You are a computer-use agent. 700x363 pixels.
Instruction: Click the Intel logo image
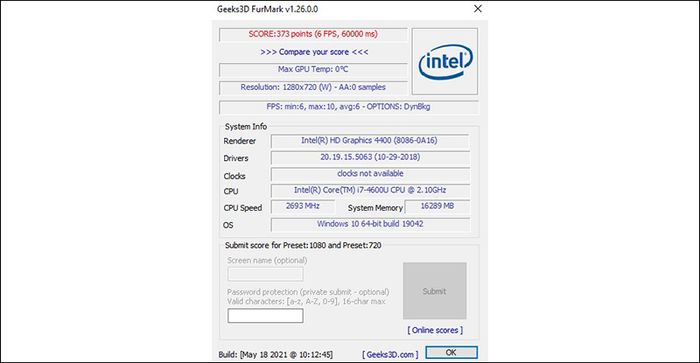point(445,62)
